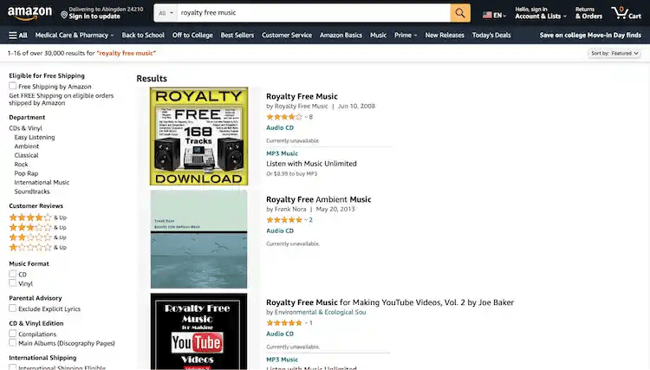Open Customer Service nav item
The height and width of the screenshot is (370, 650).
click(286, 35)
